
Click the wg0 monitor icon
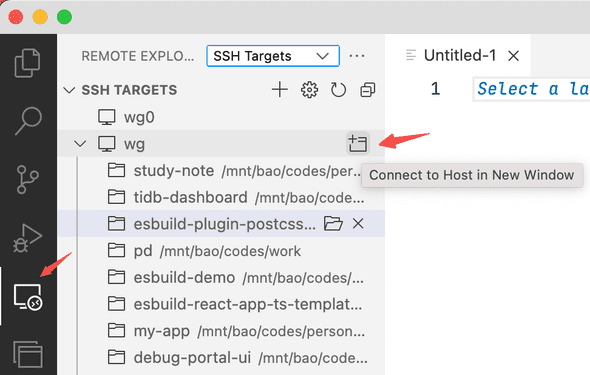coord(107,117)
